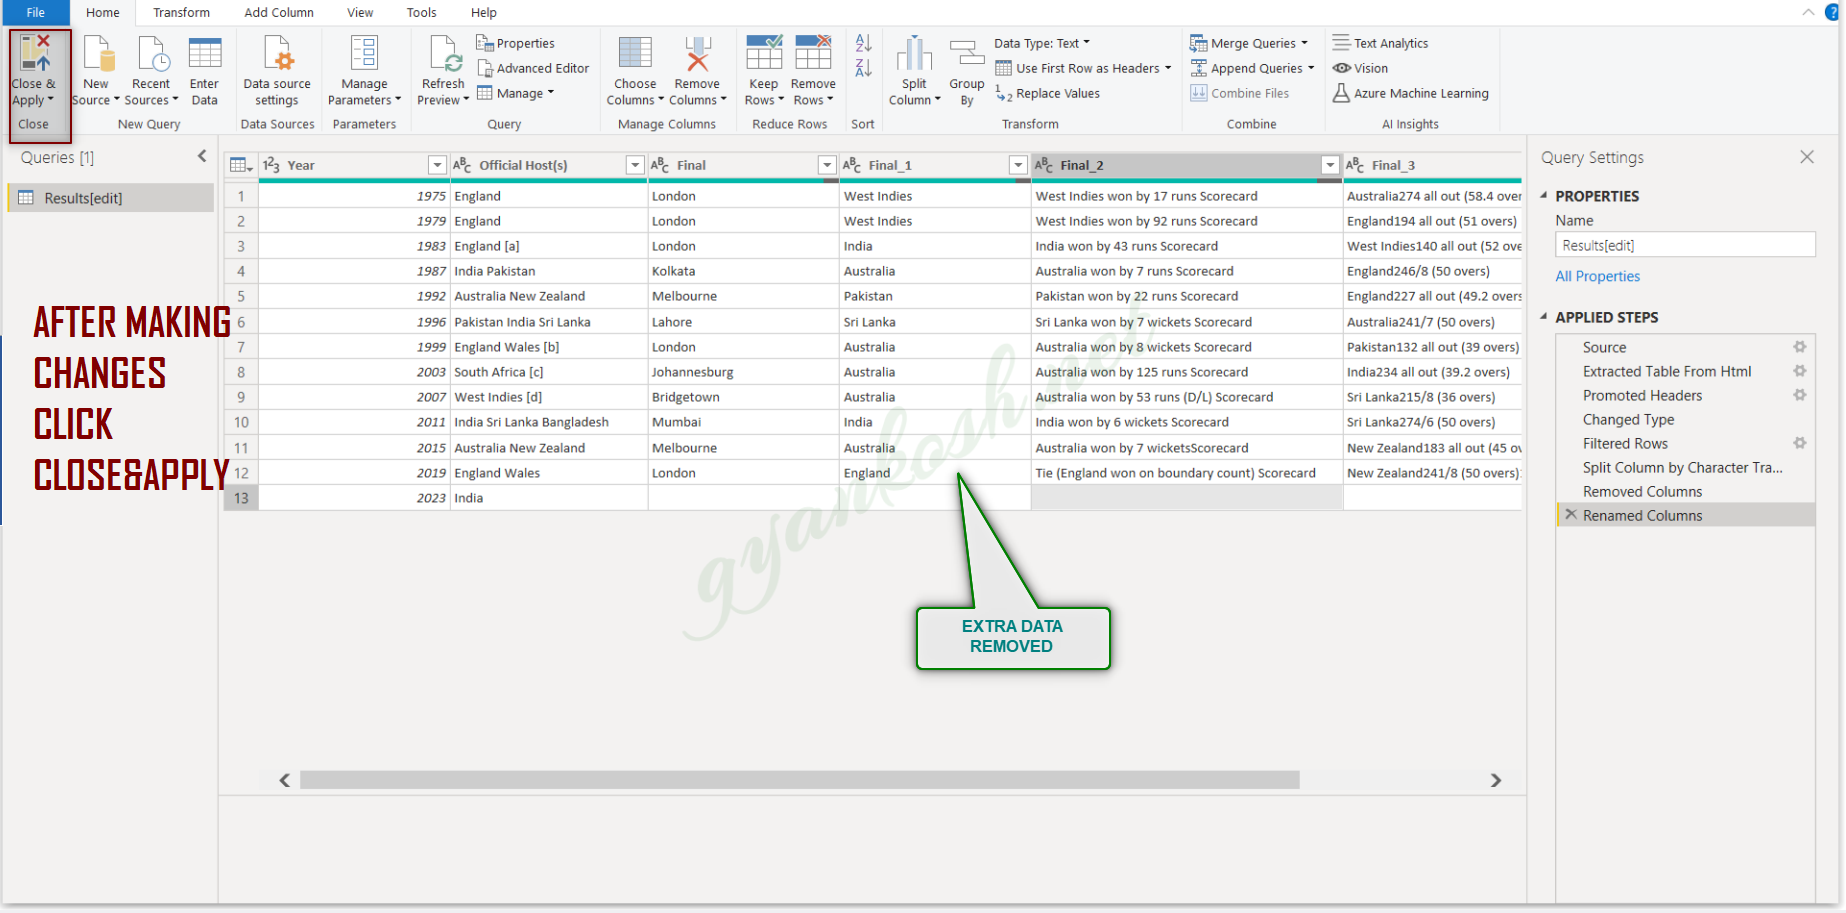
Task: Collapse the ribbon with the chevron
Action: pos(1808,12)
